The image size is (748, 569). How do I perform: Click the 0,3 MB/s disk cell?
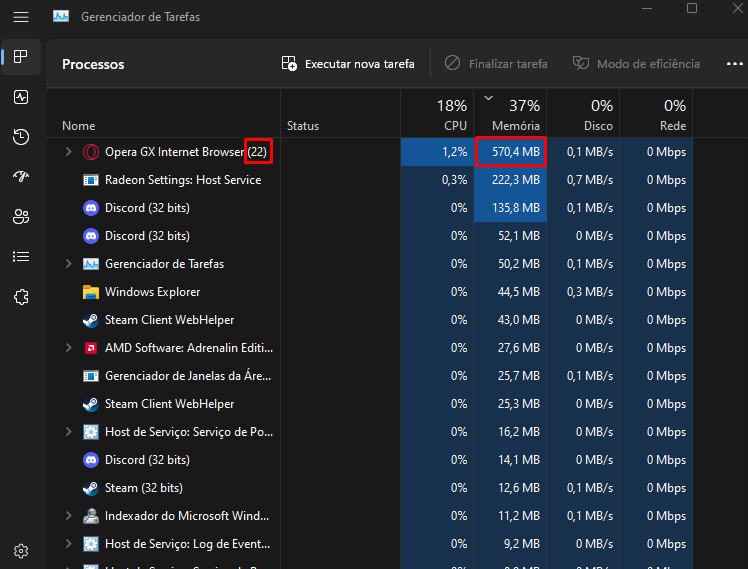pyautogui.click(x=583, y=292)
